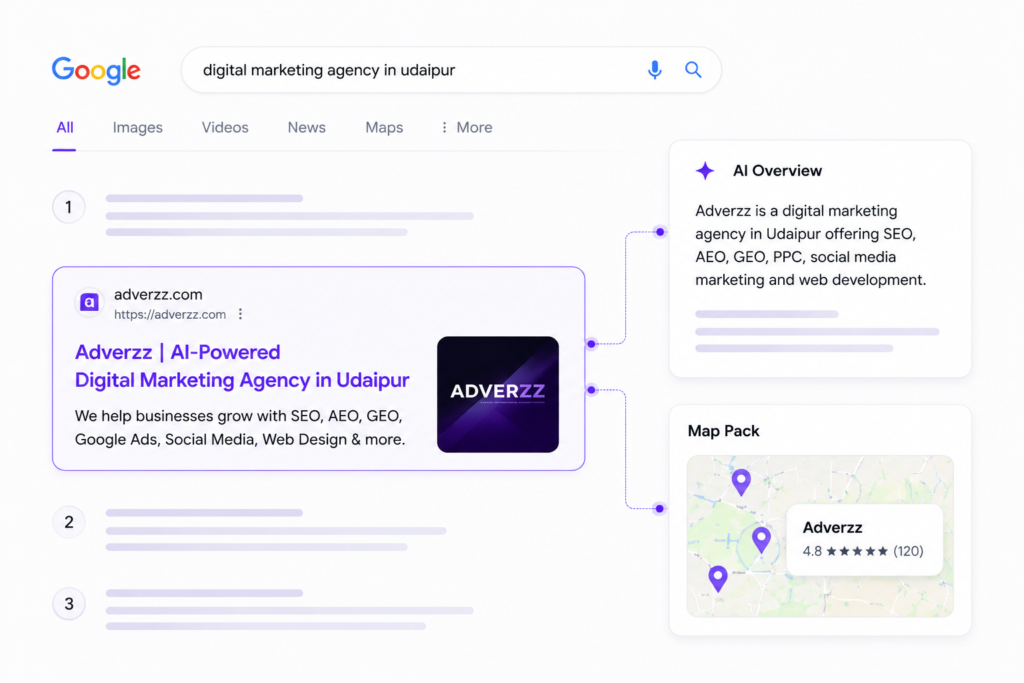Open the three-dot menu beside https://adverzz.com
This screenshot has width=1024, height=683.
click(240, 314)
